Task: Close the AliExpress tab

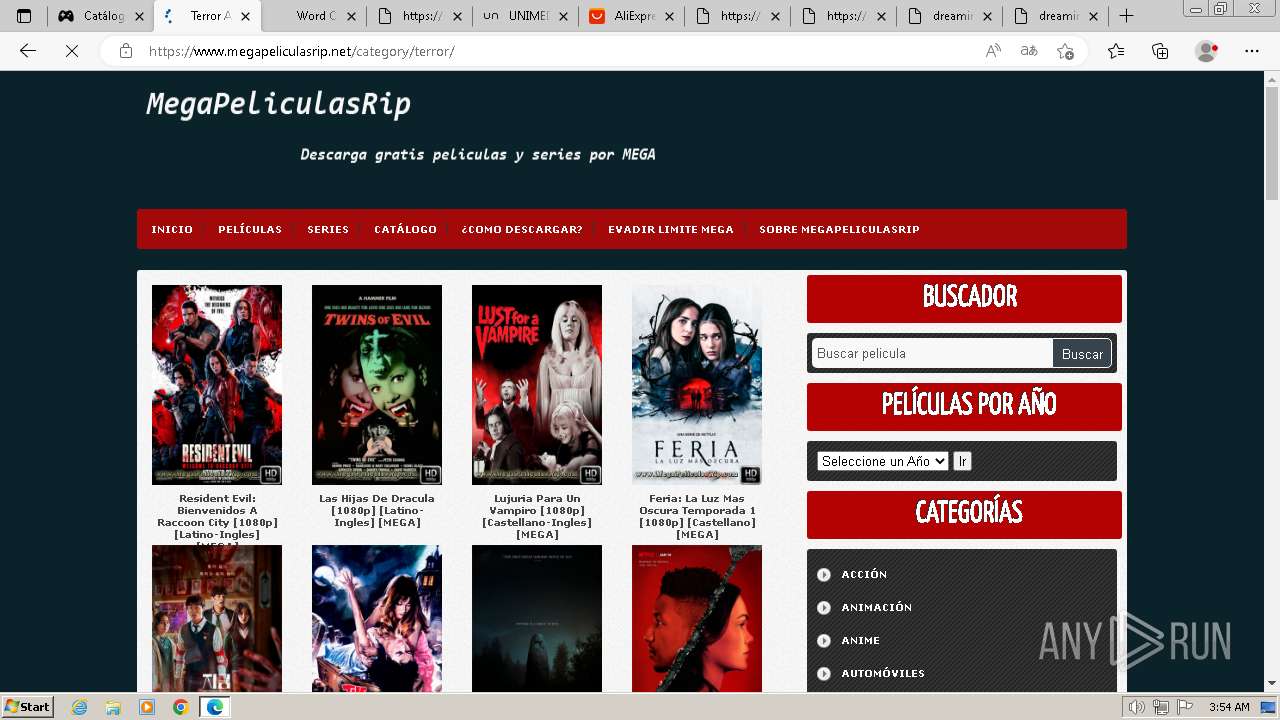Action: (x=671, y=16)
